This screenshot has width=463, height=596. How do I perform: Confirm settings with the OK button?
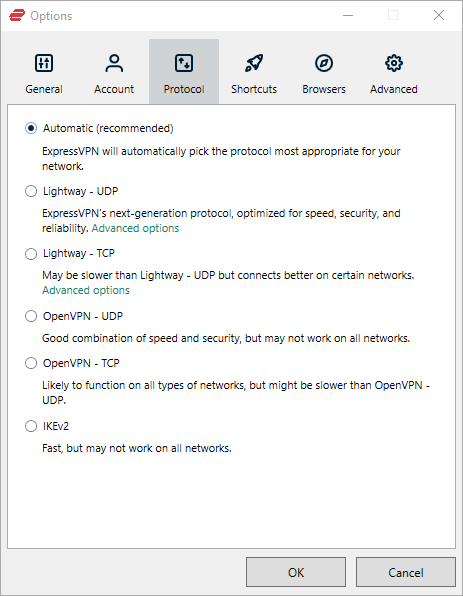click(x=296, y=572)
